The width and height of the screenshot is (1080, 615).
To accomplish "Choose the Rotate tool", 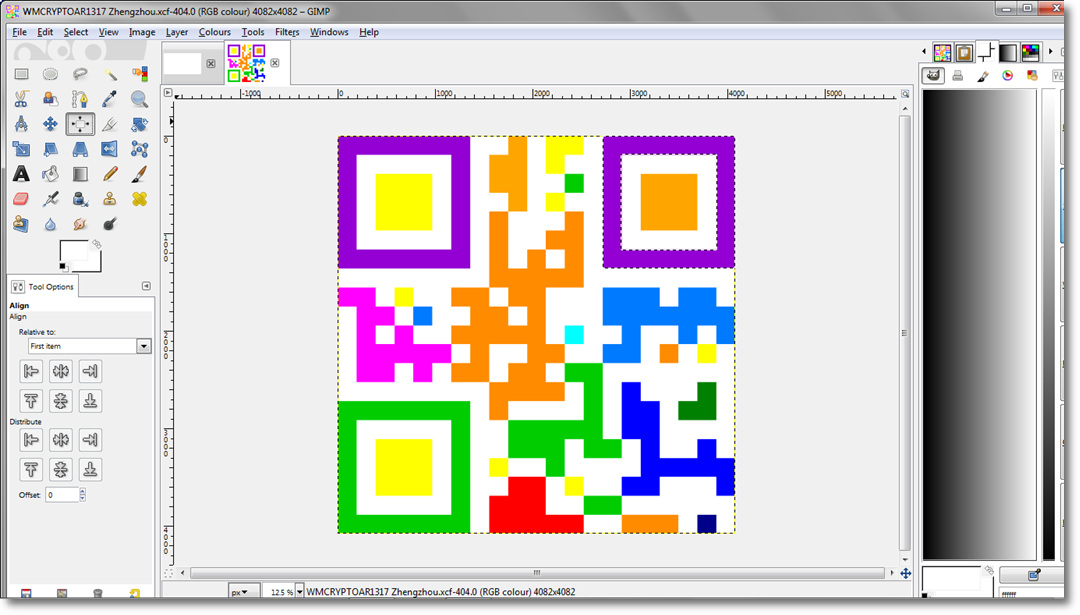I will tap(140, 124).
